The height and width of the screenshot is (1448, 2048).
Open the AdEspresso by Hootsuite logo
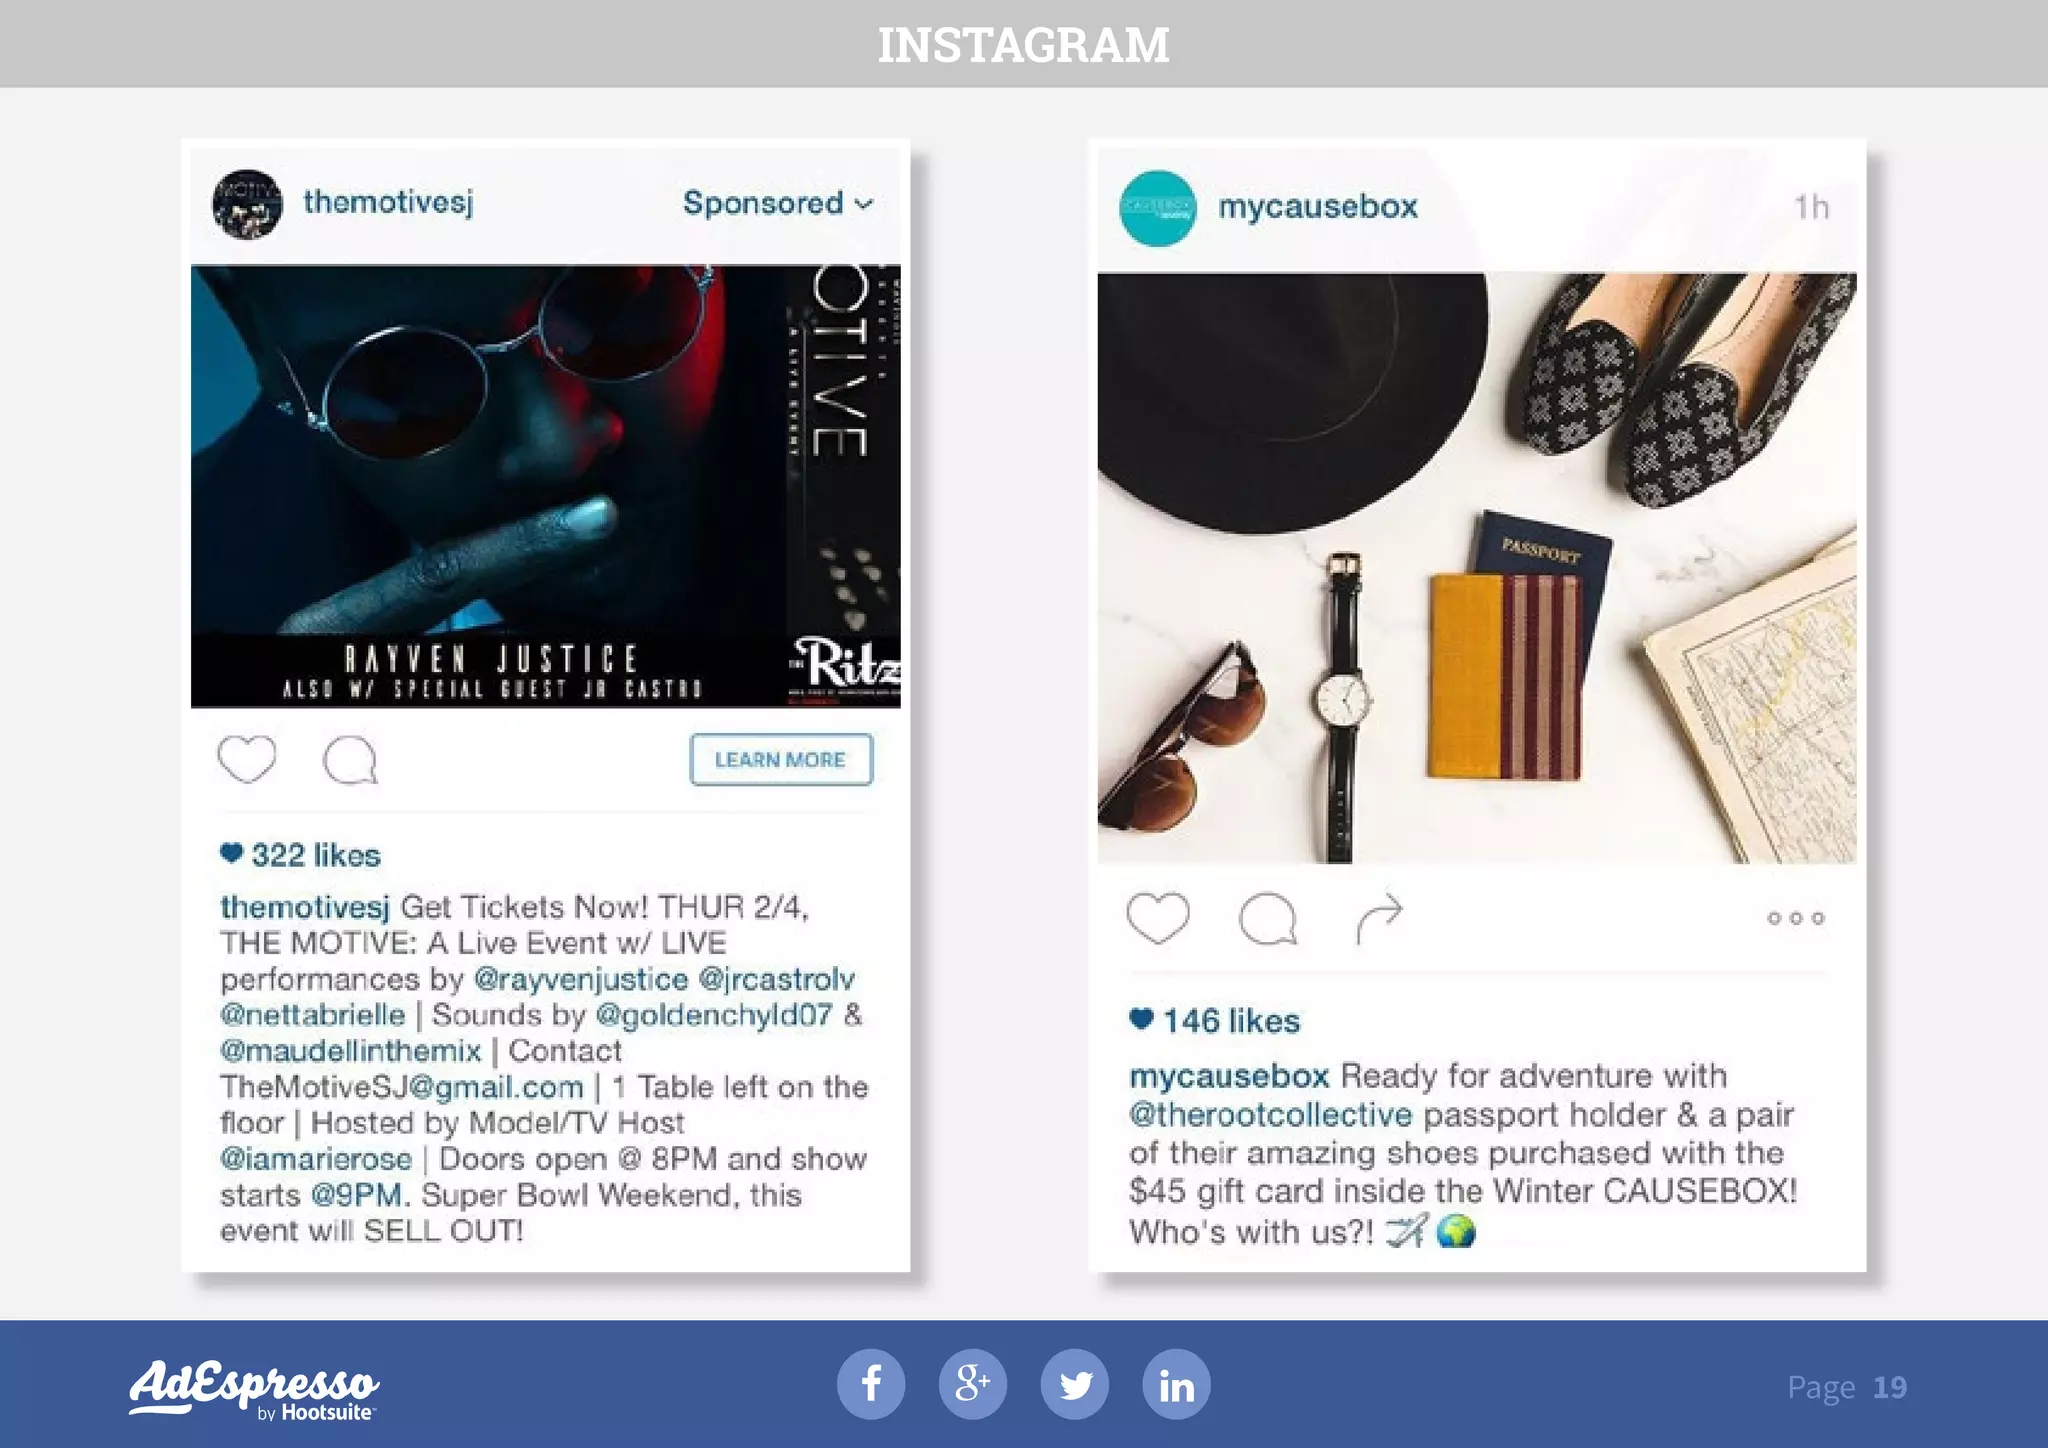[x=254, y=1390]
